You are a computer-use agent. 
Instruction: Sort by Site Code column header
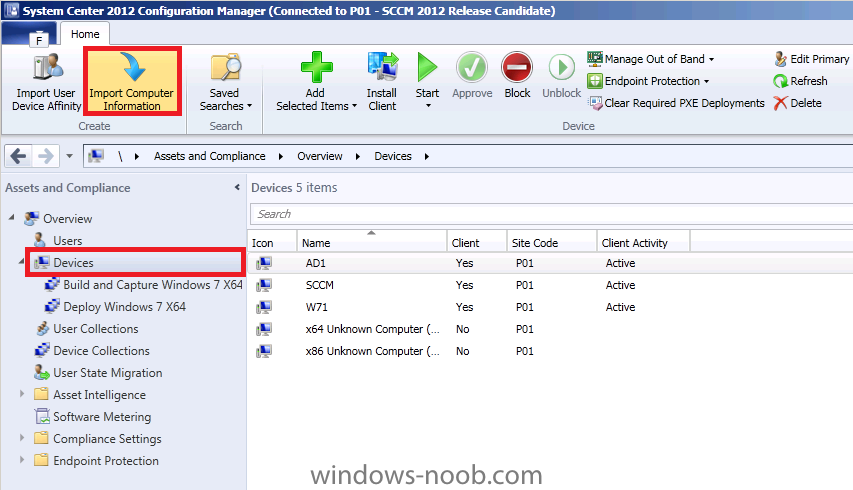[x=551, y=242]
